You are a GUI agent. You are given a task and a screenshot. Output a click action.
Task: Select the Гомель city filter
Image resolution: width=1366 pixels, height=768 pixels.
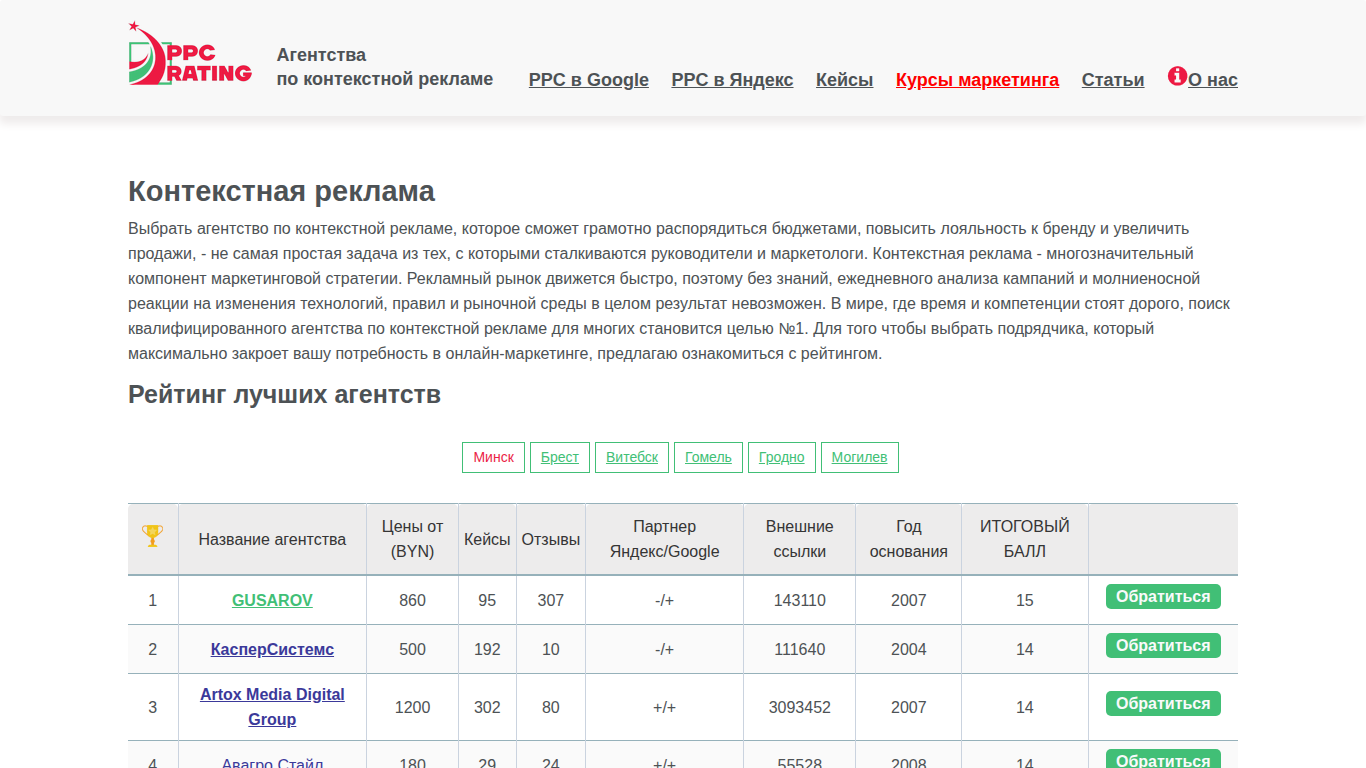(708, 457)
